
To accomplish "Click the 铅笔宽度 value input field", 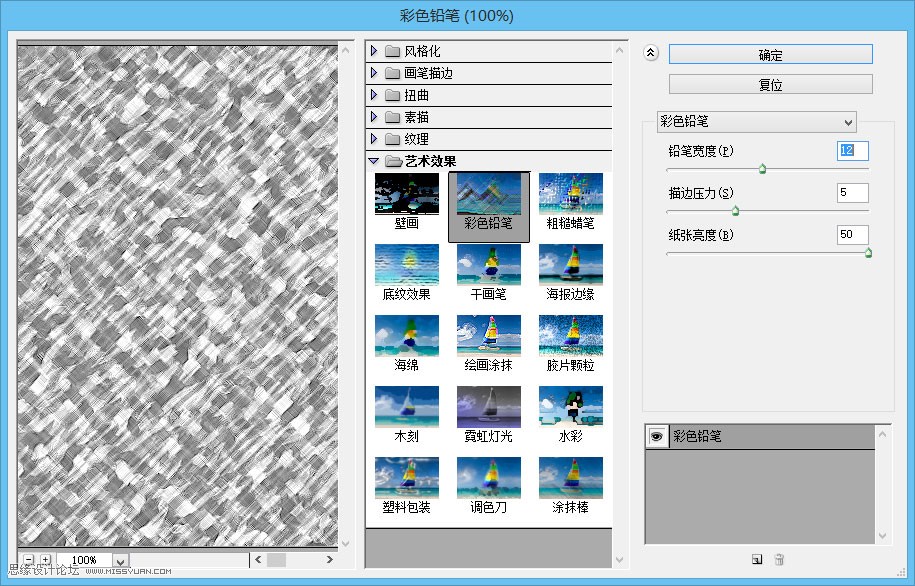I will click(x=852, y=151).
